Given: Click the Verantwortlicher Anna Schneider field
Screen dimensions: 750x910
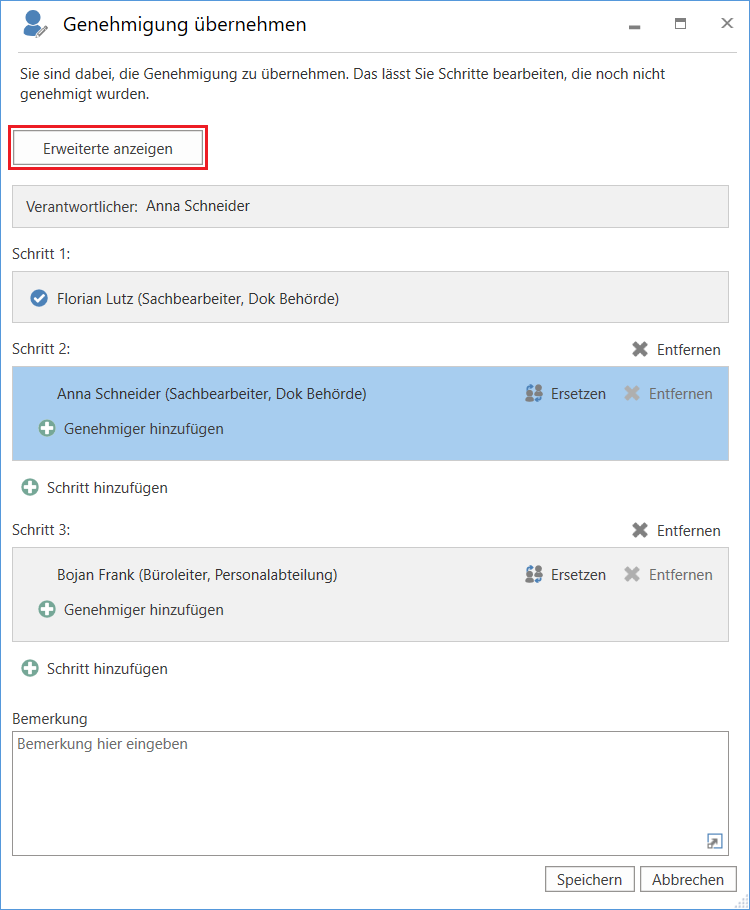Looking at the screenshot, I should pos(370,206).
